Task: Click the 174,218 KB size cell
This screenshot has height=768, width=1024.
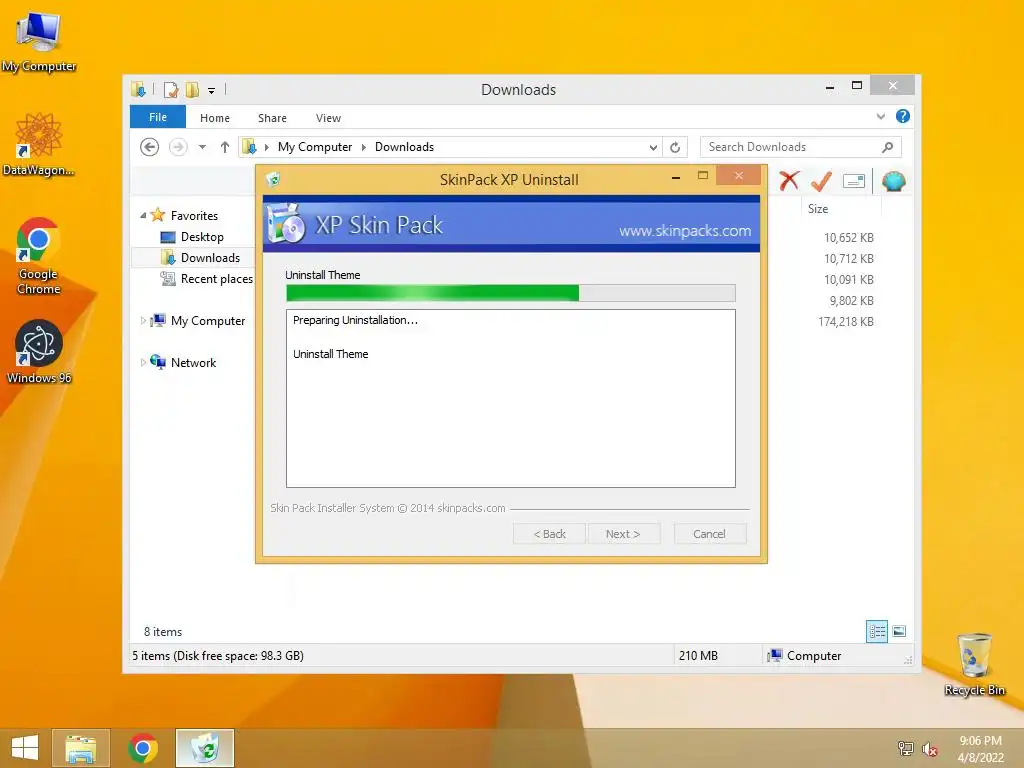Action: (846, 321)
